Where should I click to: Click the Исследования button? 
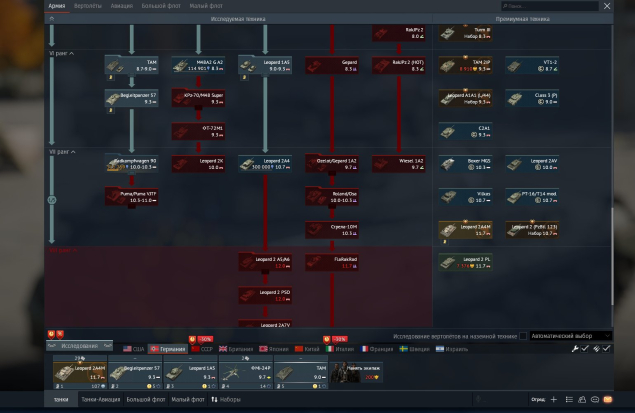(79, 346)
